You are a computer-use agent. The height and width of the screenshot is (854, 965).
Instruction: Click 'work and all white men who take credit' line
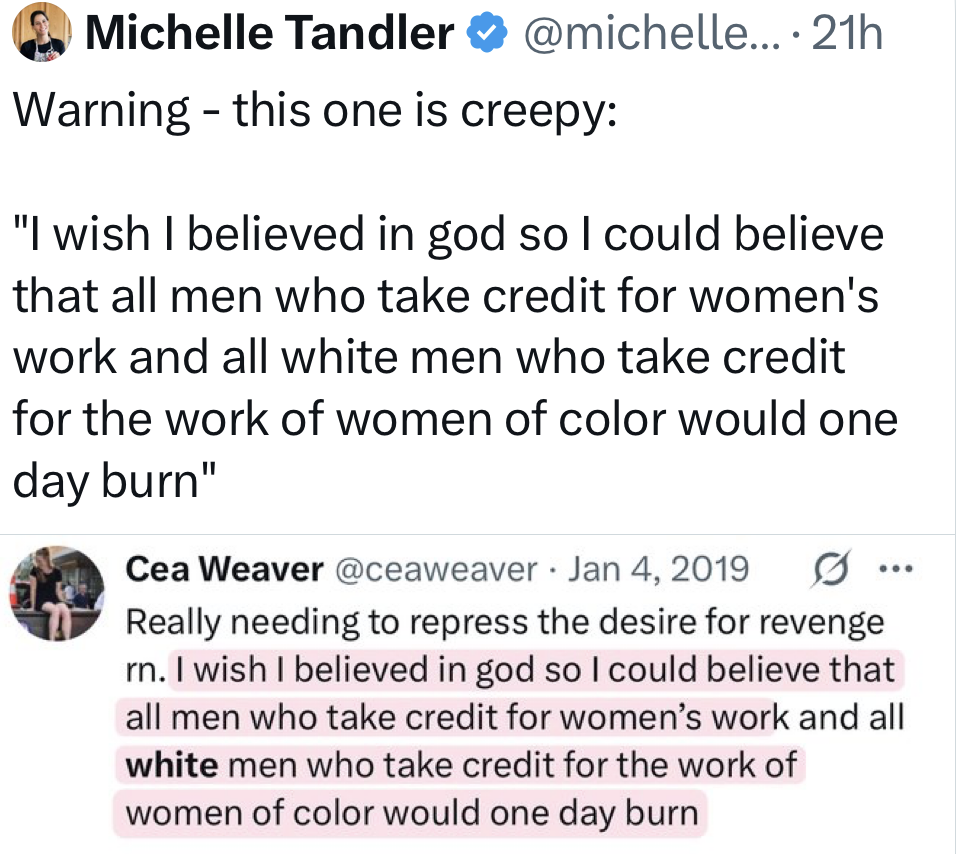(x=428, y=358)
